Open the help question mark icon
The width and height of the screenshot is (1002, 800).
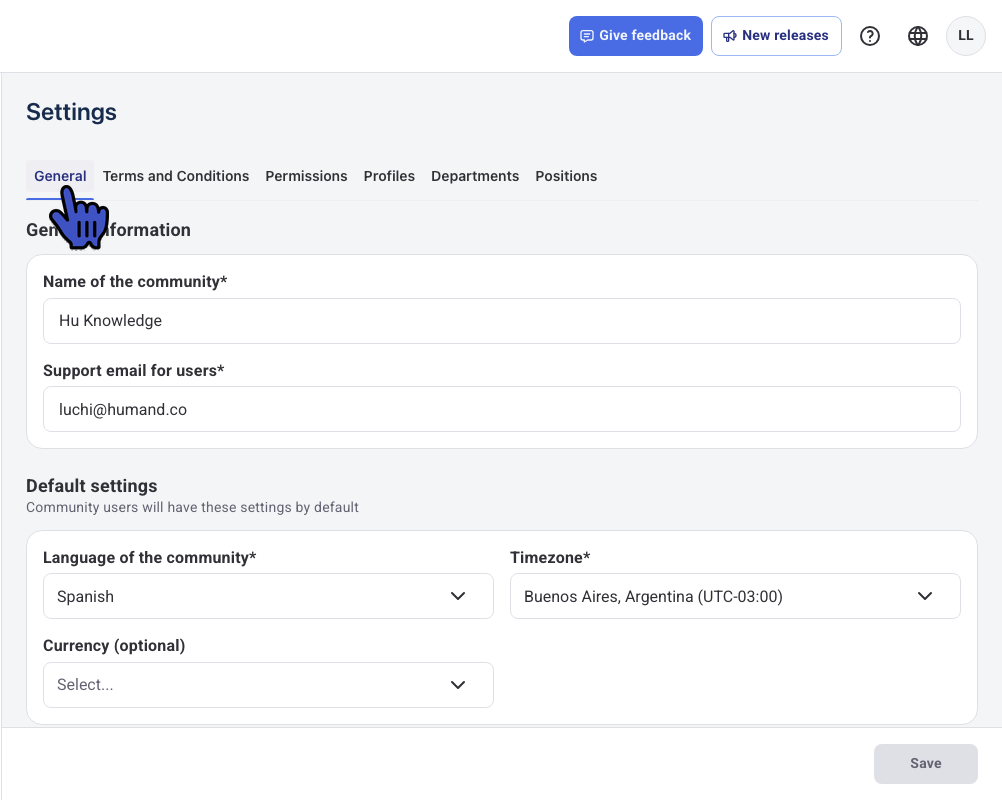pos(869,36)
